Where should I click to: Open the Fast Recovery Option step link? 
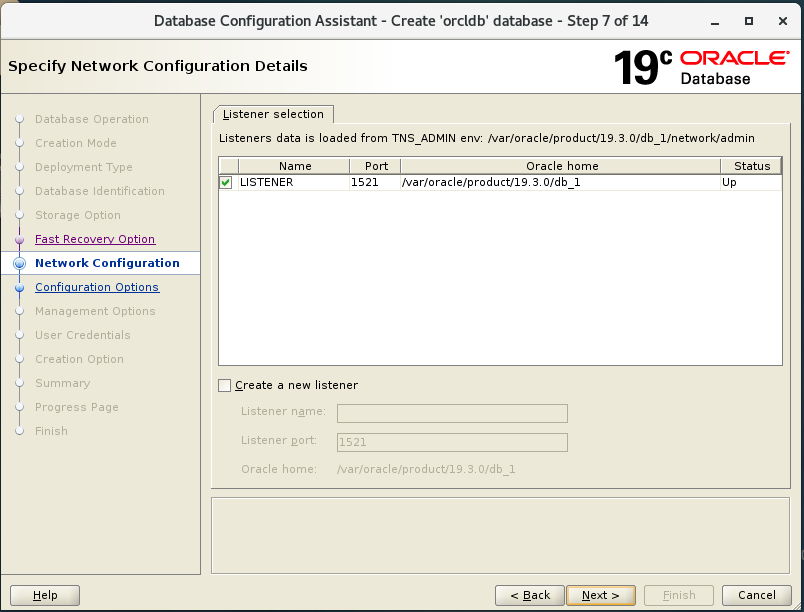point(94,239)
